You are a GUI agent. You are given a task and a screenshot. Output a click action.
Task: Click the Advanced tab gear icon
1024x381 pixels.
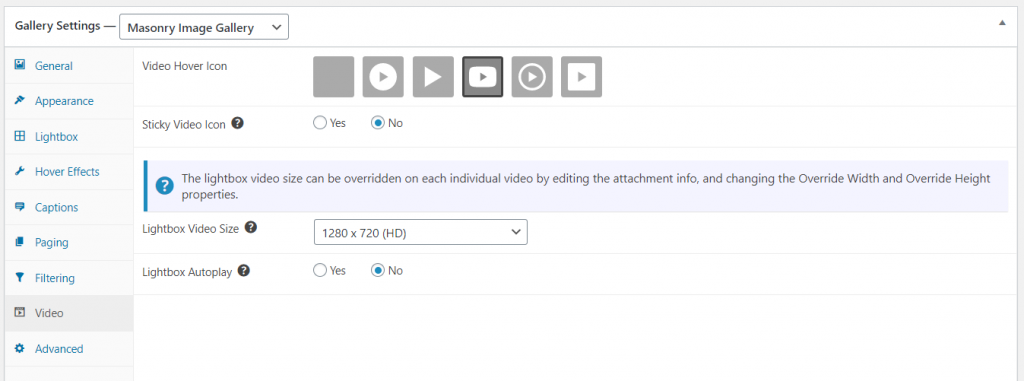(20, 348)
